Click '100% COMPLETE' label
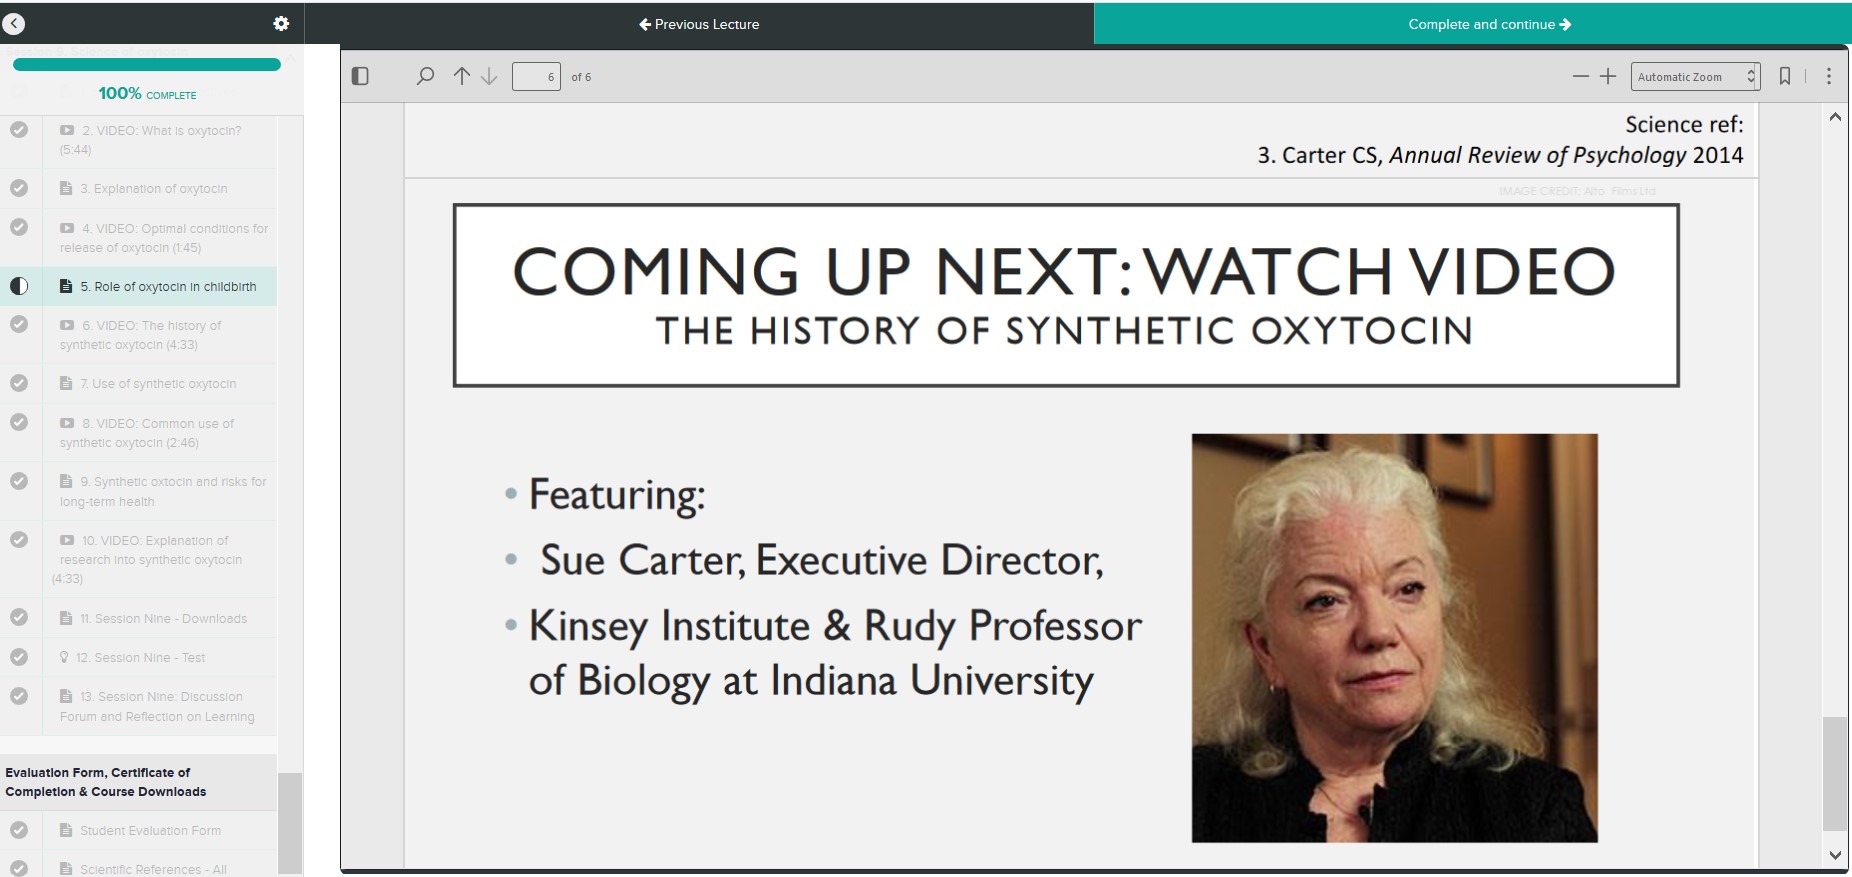1852x877 pixels. [147, 93]
